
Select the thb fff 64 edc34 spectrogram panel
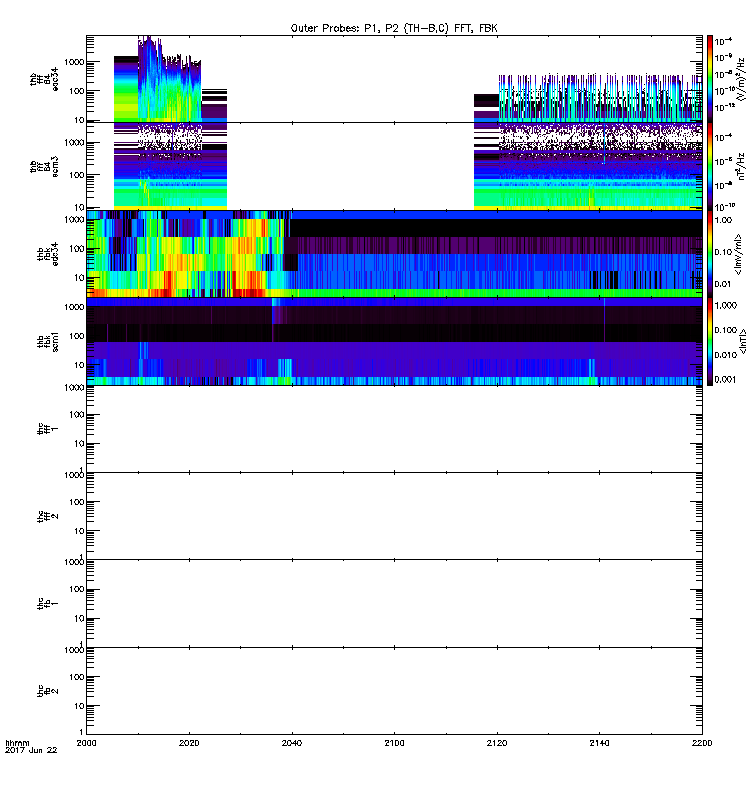394,79
